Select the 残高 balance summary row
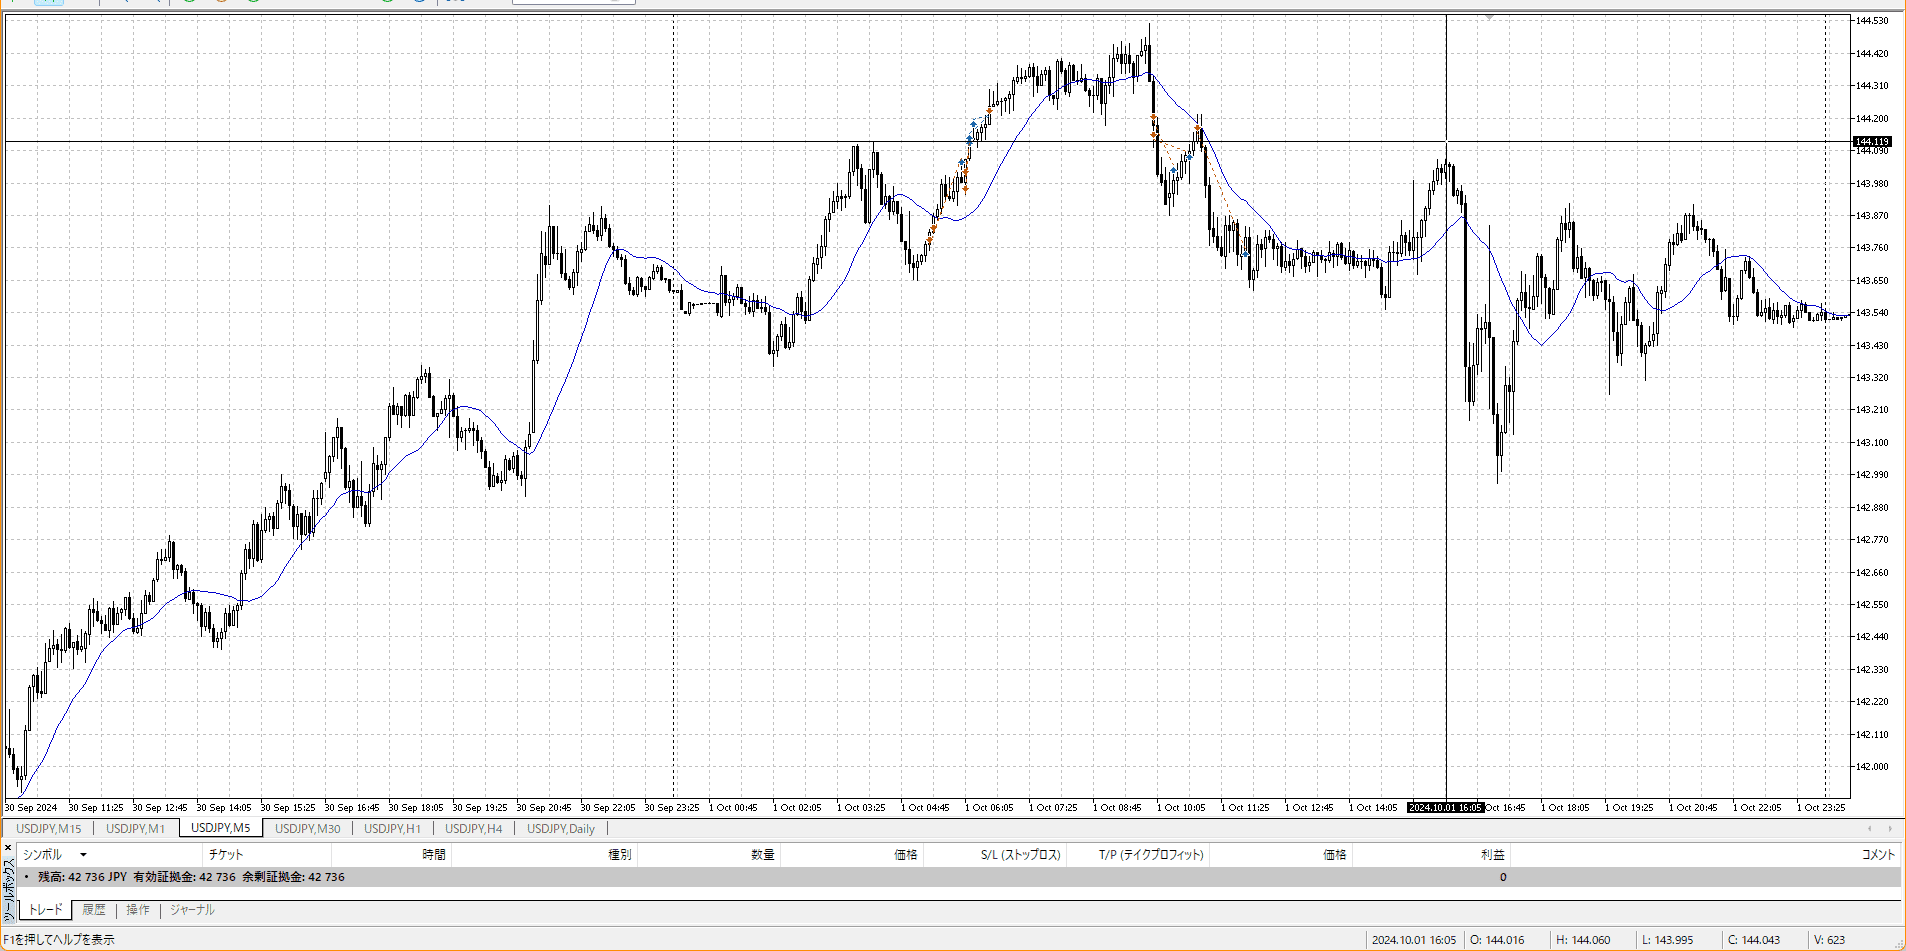 (190, 877)
